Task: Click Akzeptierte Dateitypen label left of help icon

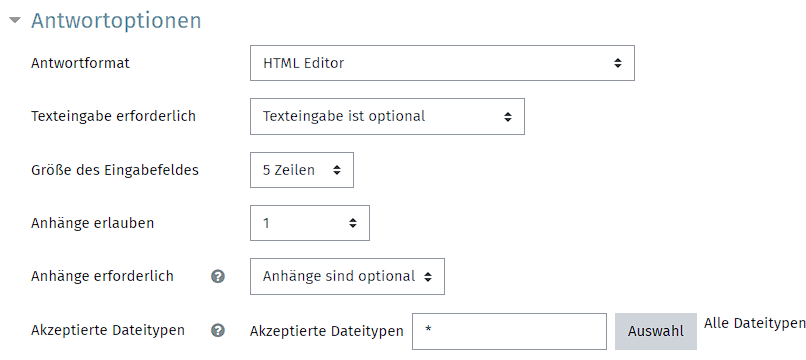Action: [x=108, y=330]
